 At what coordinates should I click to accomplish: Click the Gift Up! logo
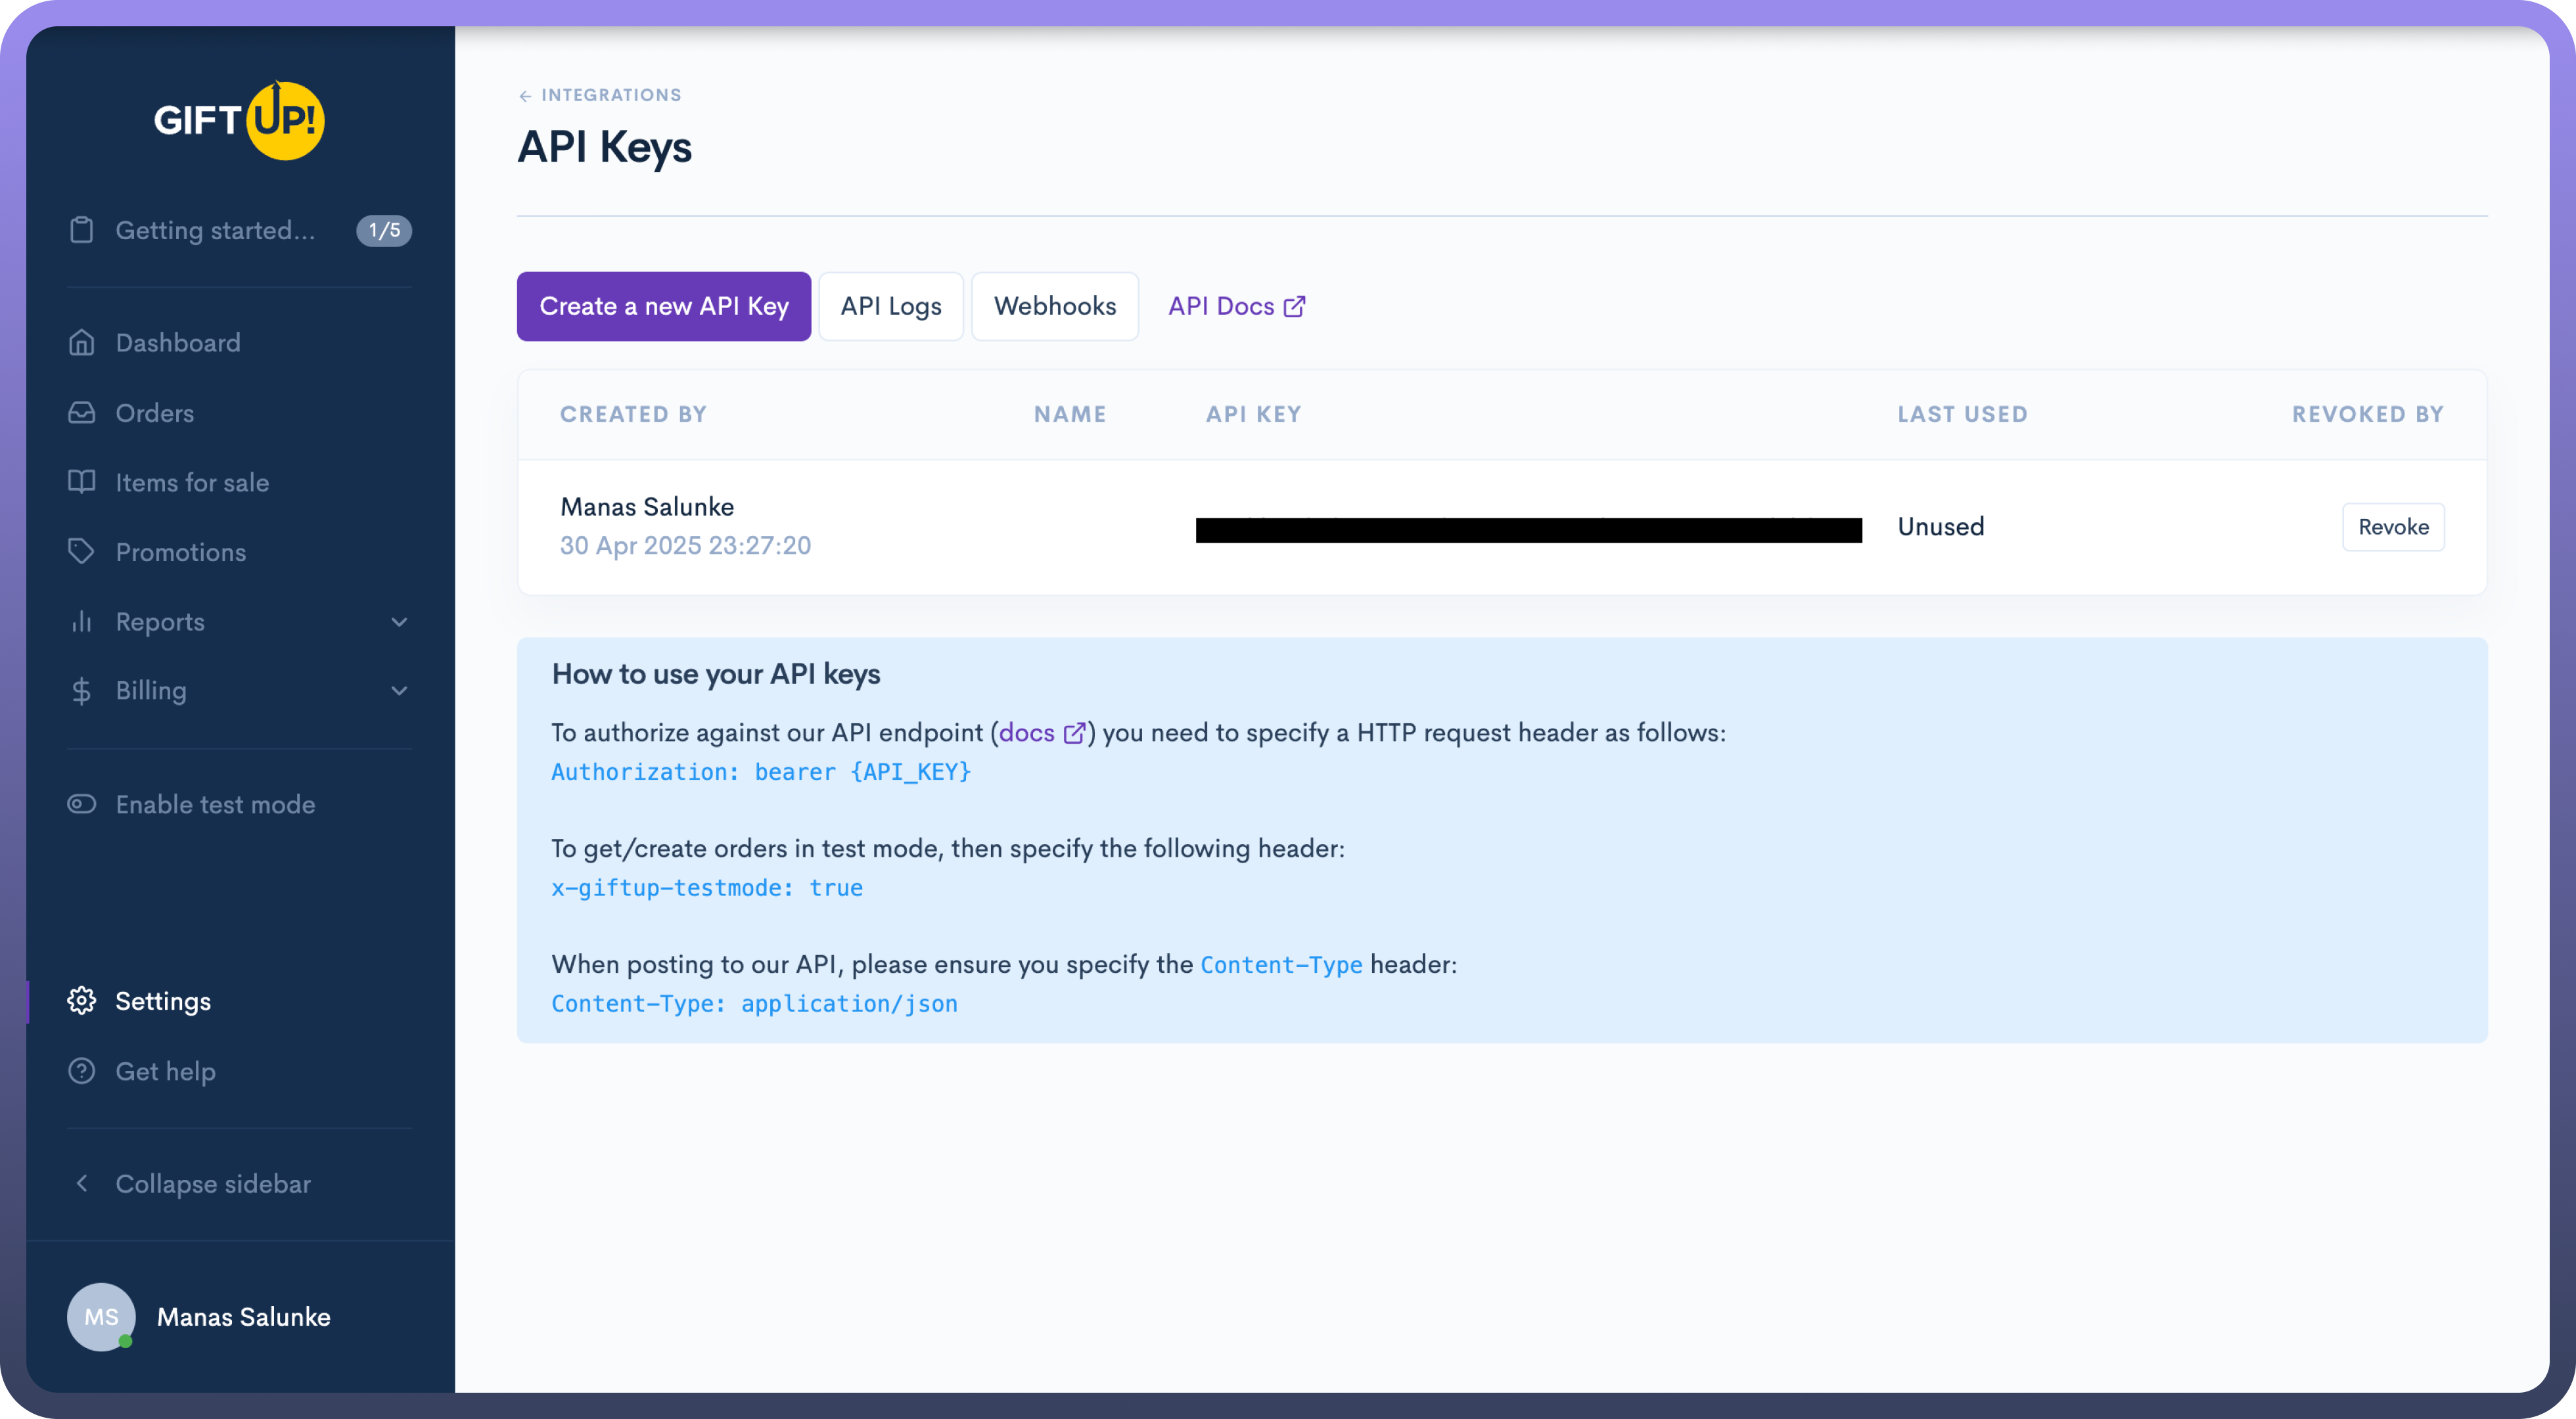tap(239, 120)
